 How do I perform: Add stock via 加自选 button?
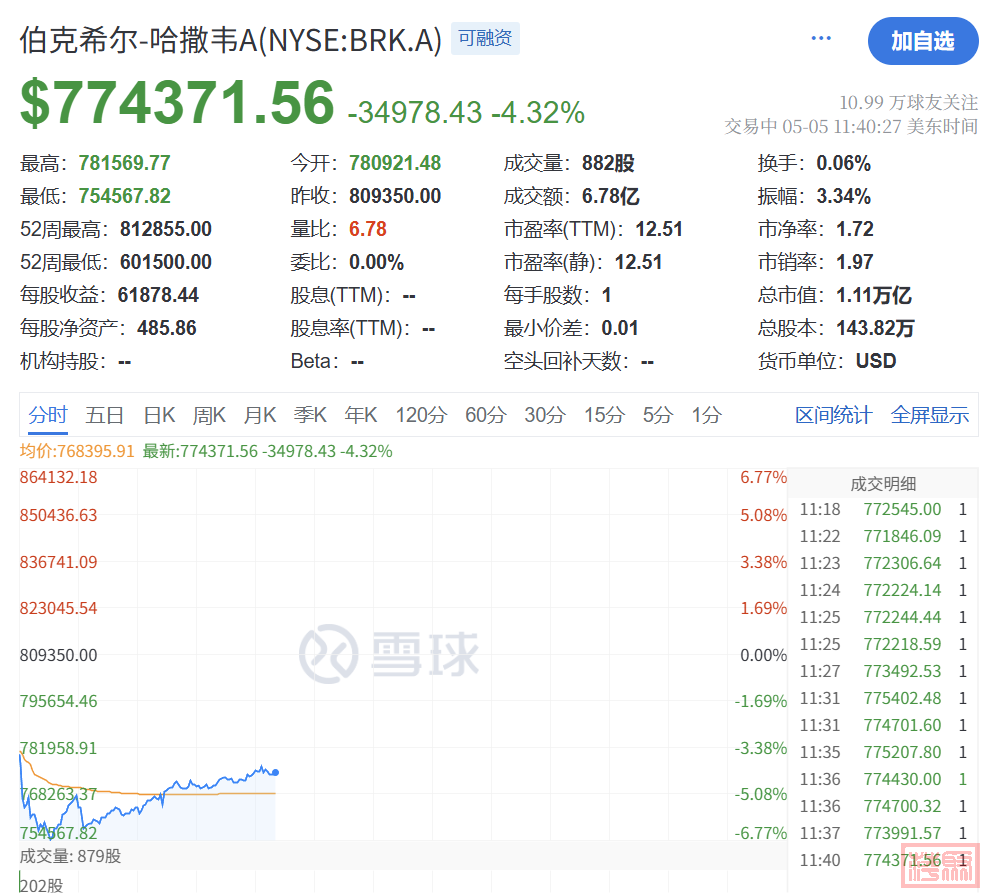922,42
